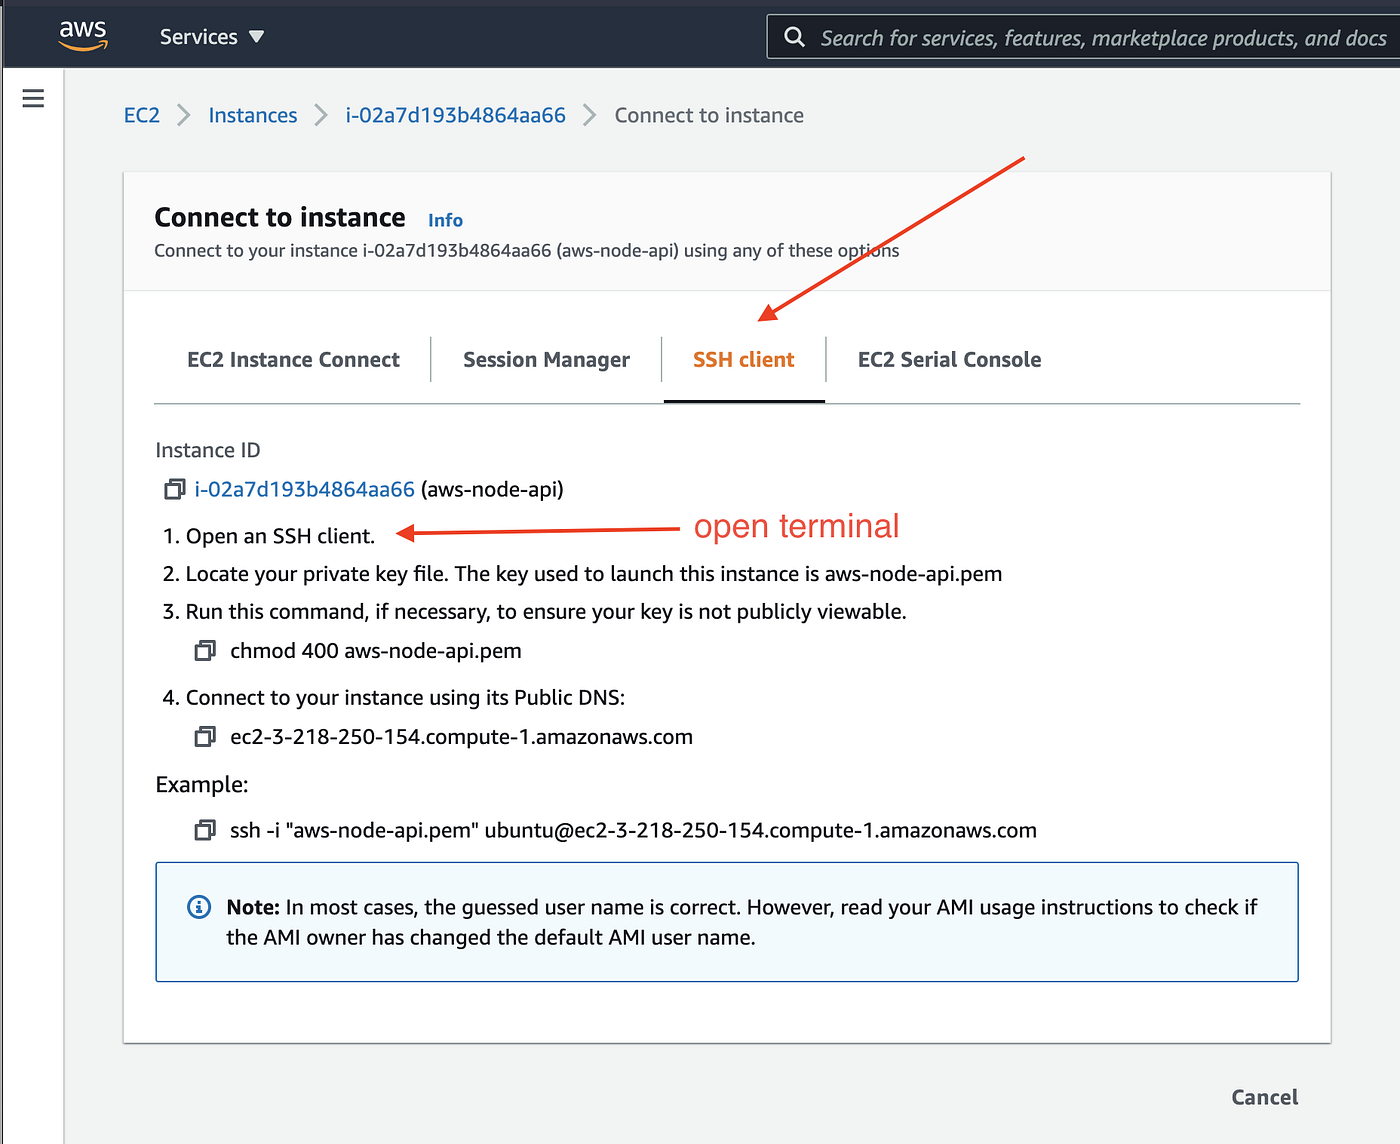Viewport: 1400px width, 1144px height.
Task: Switch to the Session Manager tab
Action: pos(546,359)
